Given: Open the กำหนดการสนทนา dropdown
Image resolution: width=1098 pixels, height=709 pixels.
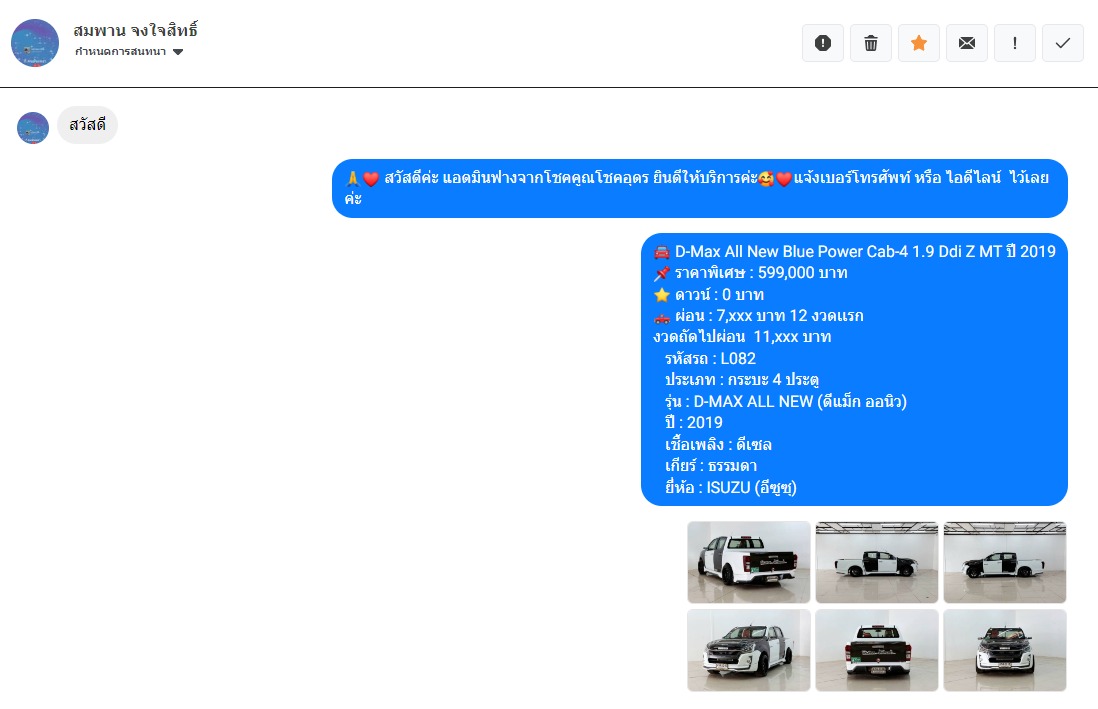Looking at the screenshot, I should (129, 52).
